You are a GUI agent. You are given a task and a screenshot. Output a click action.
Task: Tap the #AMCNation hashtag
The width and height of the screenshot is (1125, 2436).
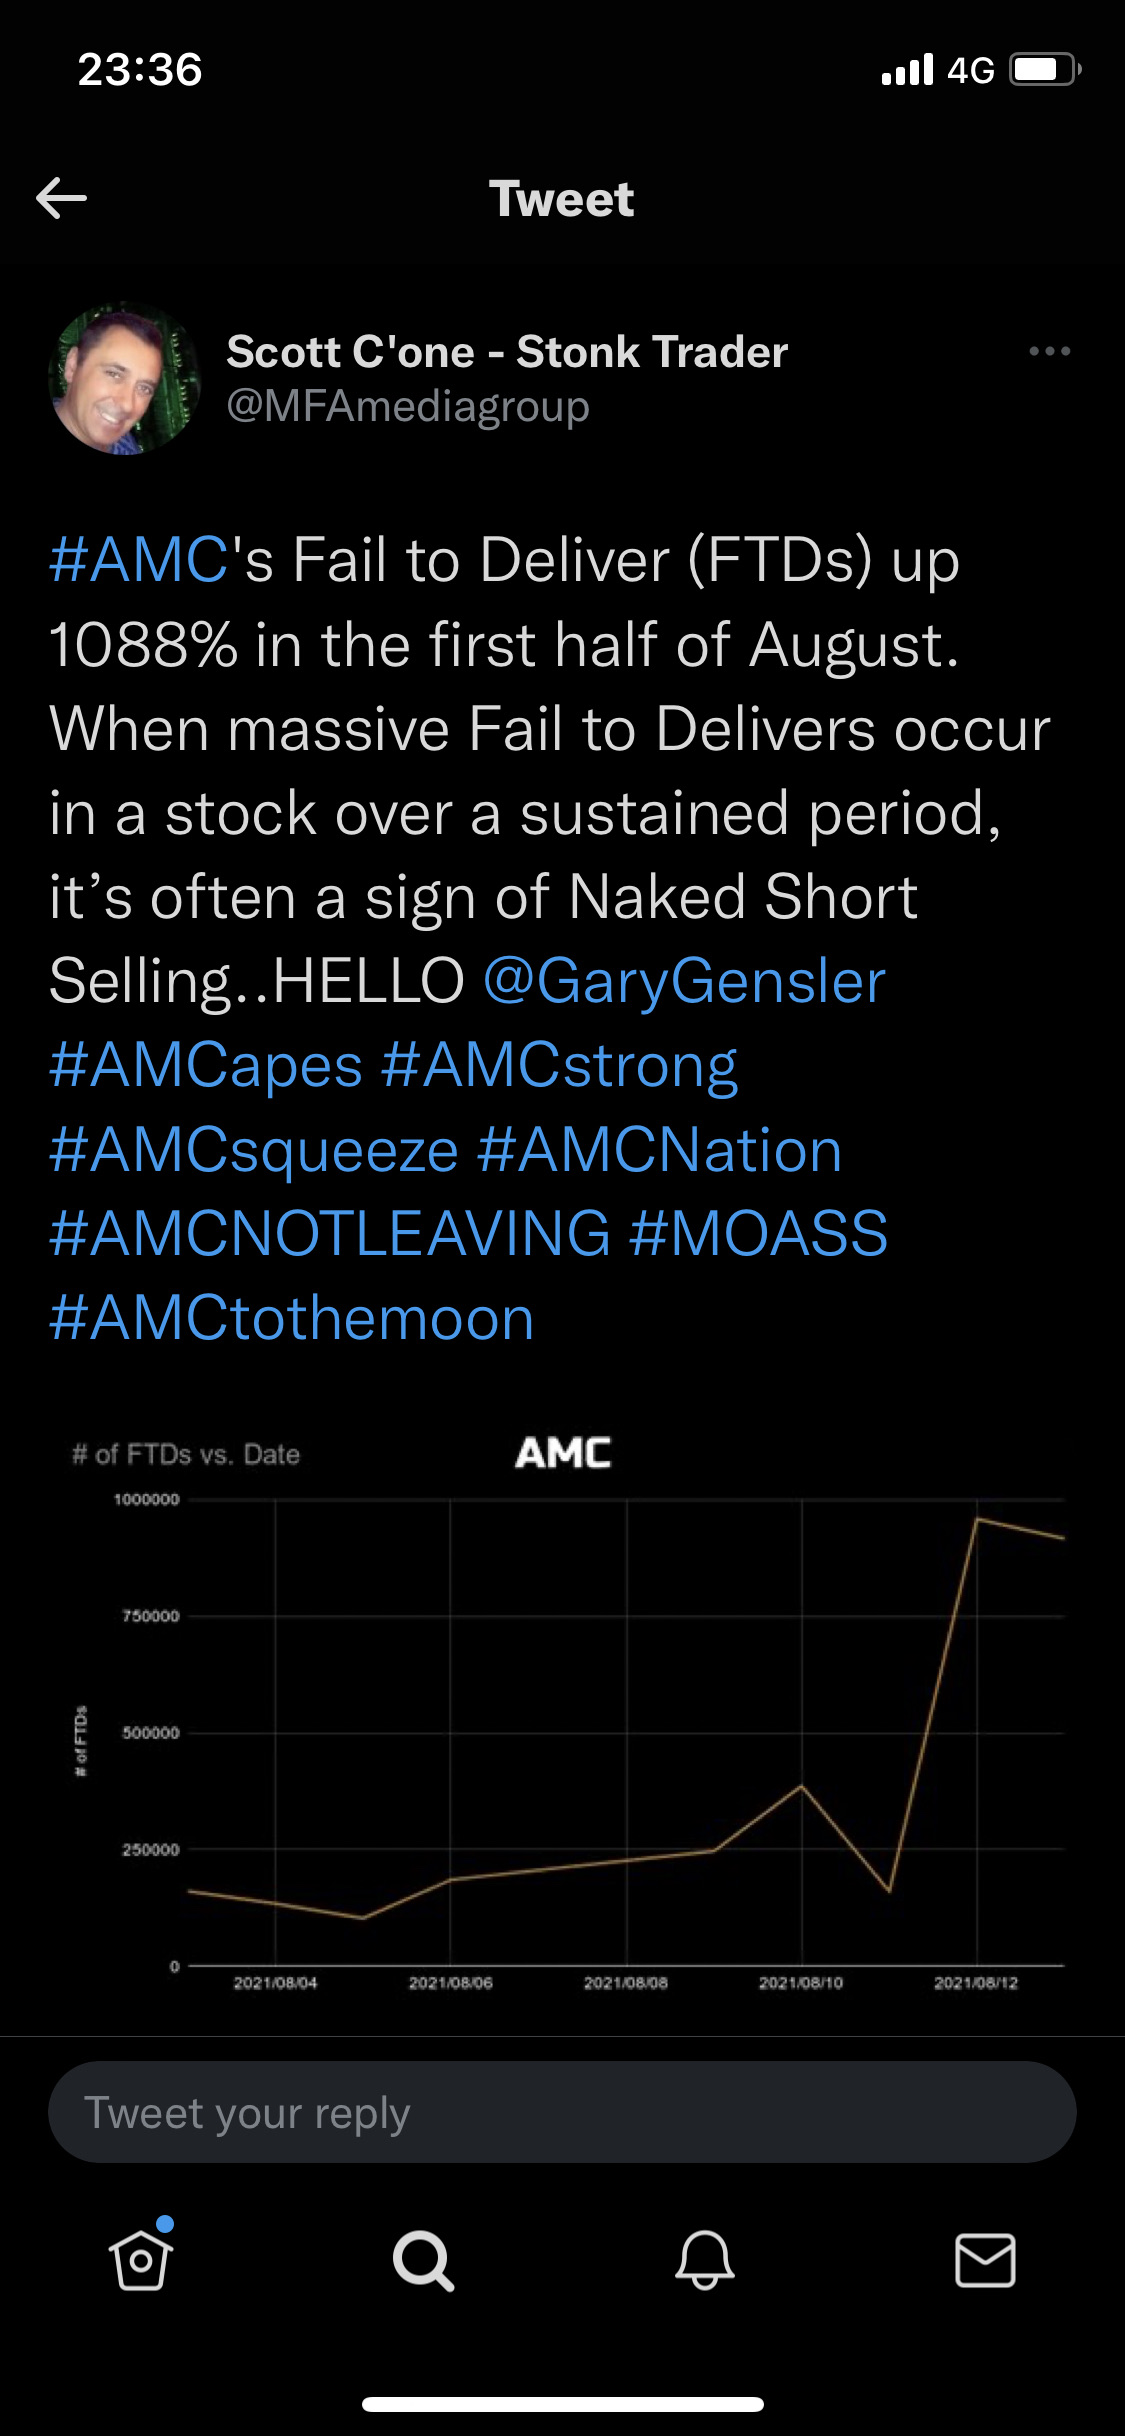pyautogui.click(x=660, y=1150)
